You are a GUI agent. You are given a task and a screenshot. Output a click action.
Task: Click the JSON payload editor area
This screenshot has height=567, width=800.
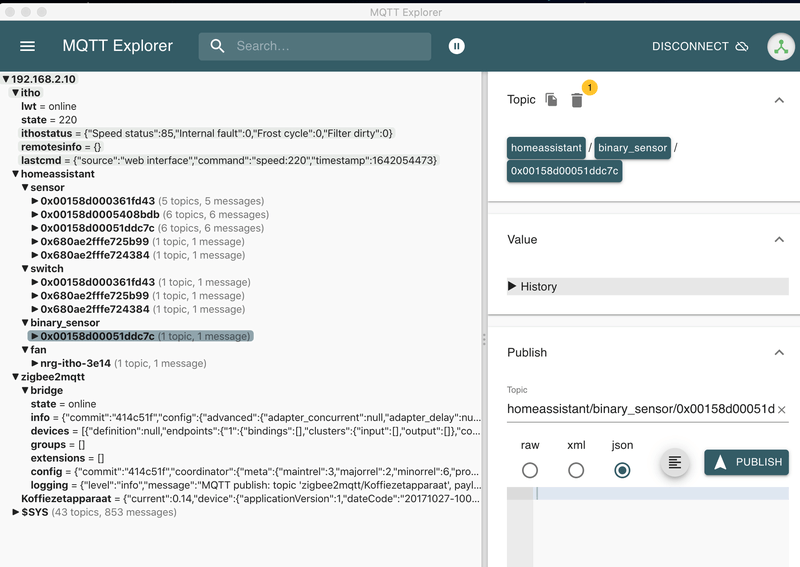tap(661, 527)
